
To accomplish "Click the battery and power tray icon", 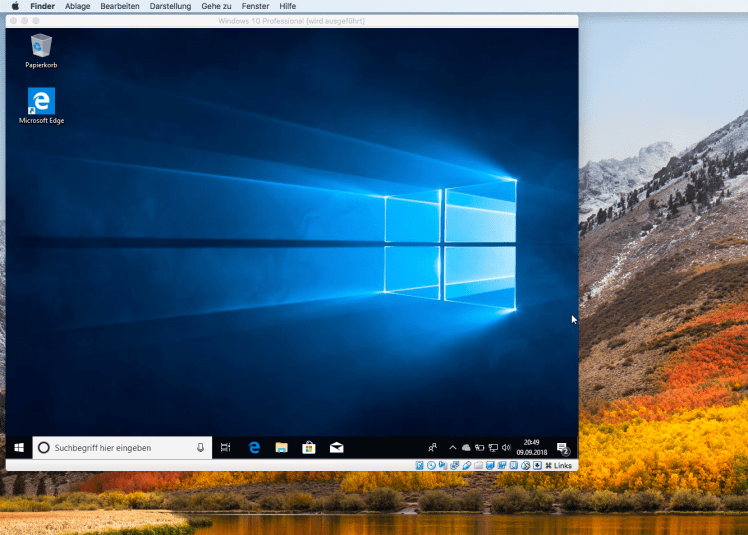I will click(x=479, y=448).
